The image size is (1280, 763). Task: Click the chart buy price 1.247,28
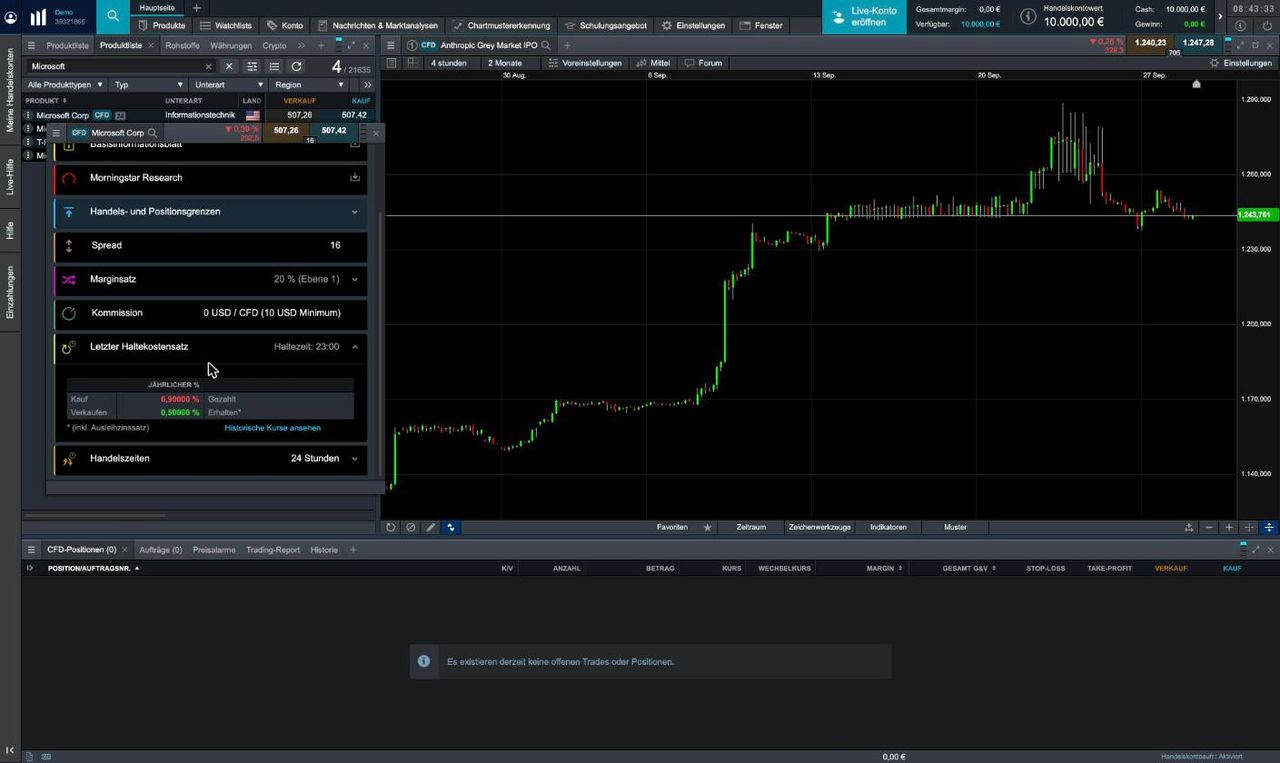click(1198, 43)
